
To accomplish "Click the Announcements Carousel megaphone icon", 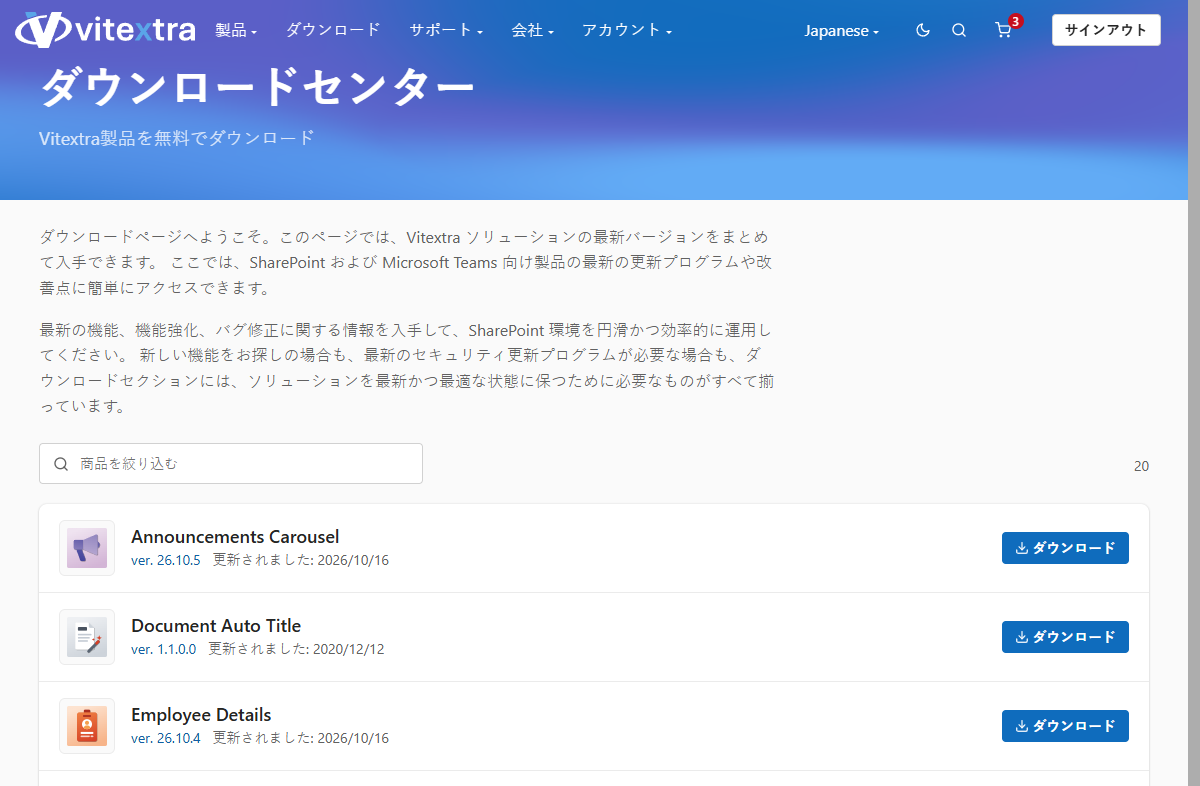I will tap(87, 548).
